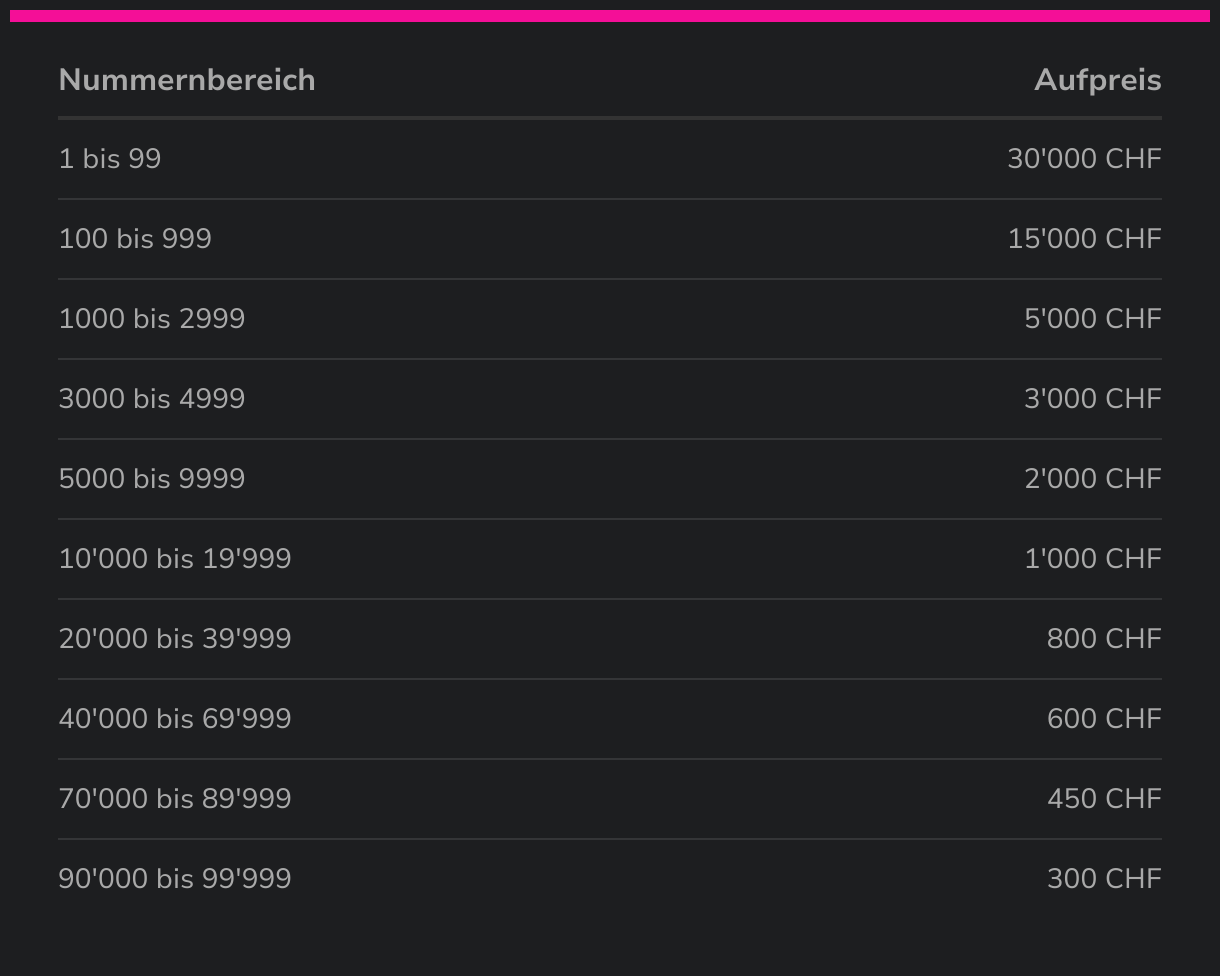Click the Aufpreis column header
This screenshot has height=976, width=1220.
tap(1097, 80)
